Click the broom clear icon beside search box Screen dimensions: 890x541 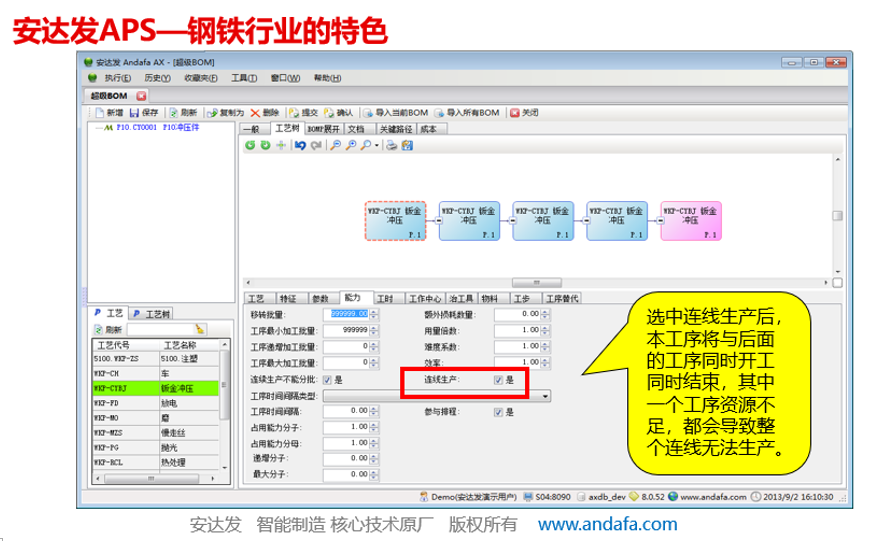[x=200, y=329]
